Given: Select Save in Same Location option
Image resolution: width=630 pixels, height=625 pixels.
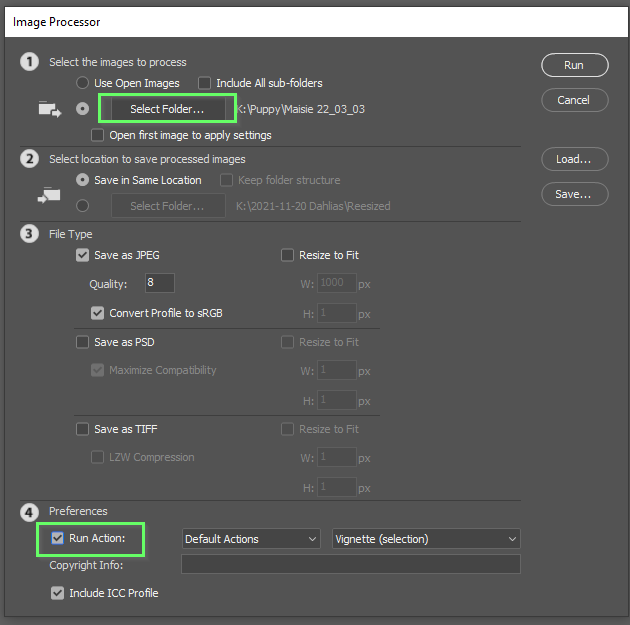Looking at the screenshot, I should tap(83, 180).
